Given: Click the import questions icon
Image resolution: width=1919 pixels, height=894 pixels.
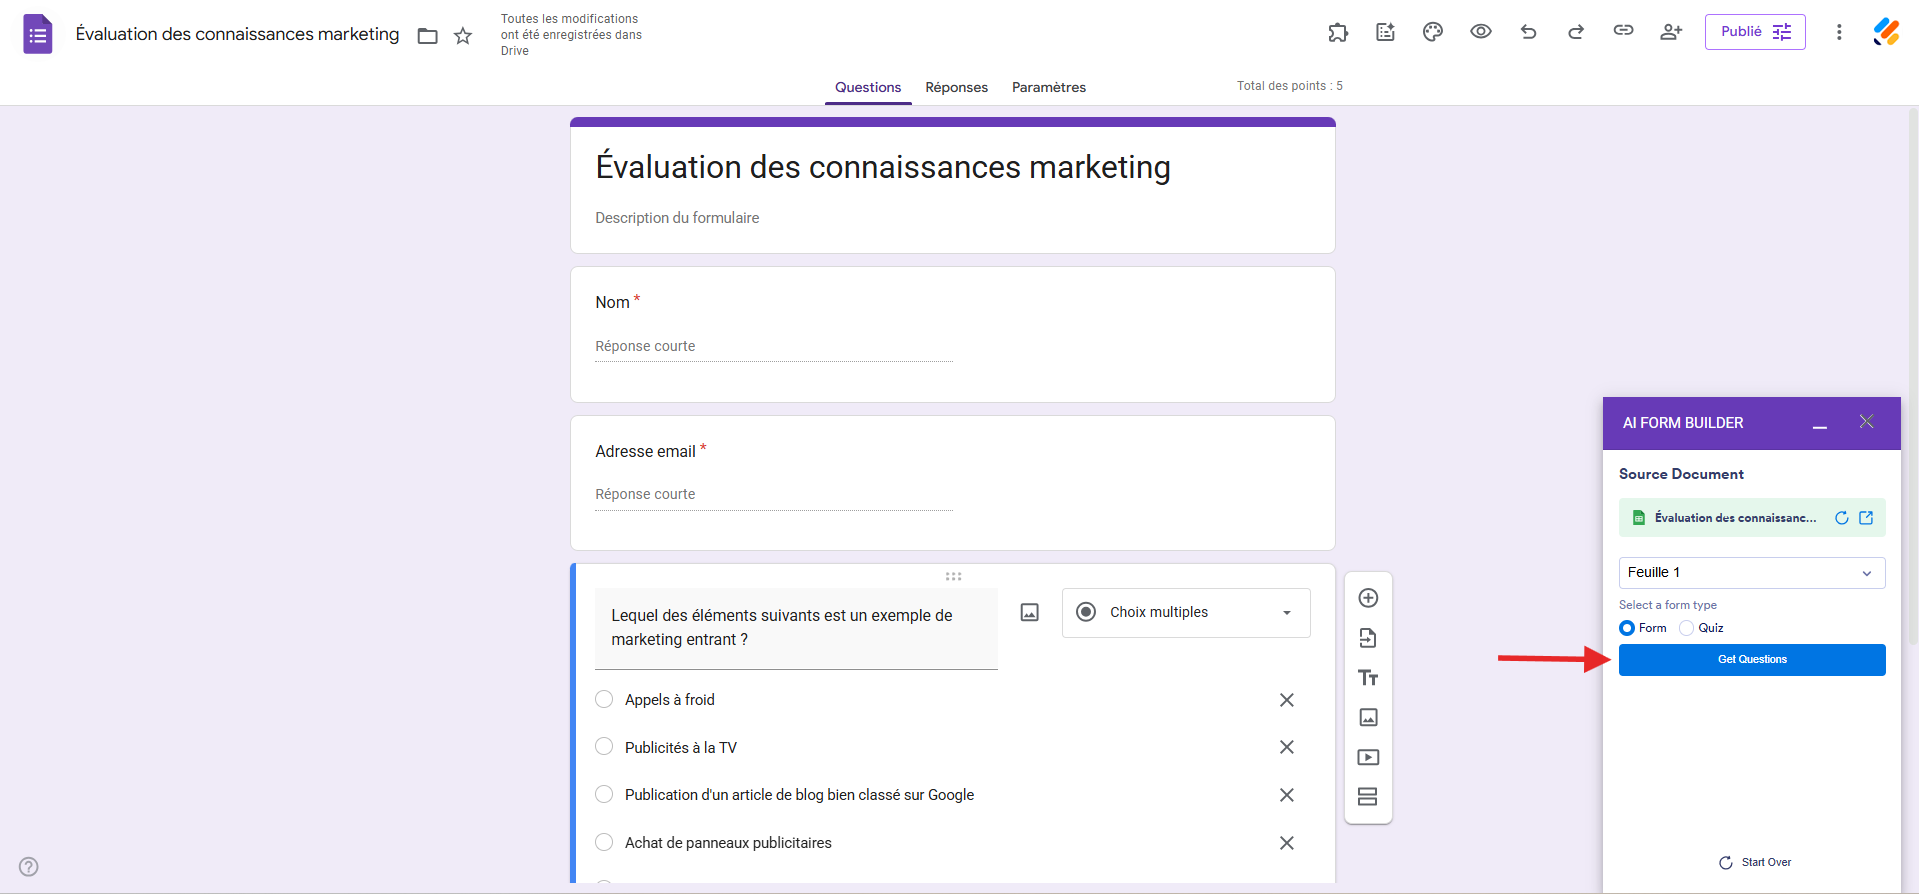Looking at the screenshot, I should (x=1368, y=638).
